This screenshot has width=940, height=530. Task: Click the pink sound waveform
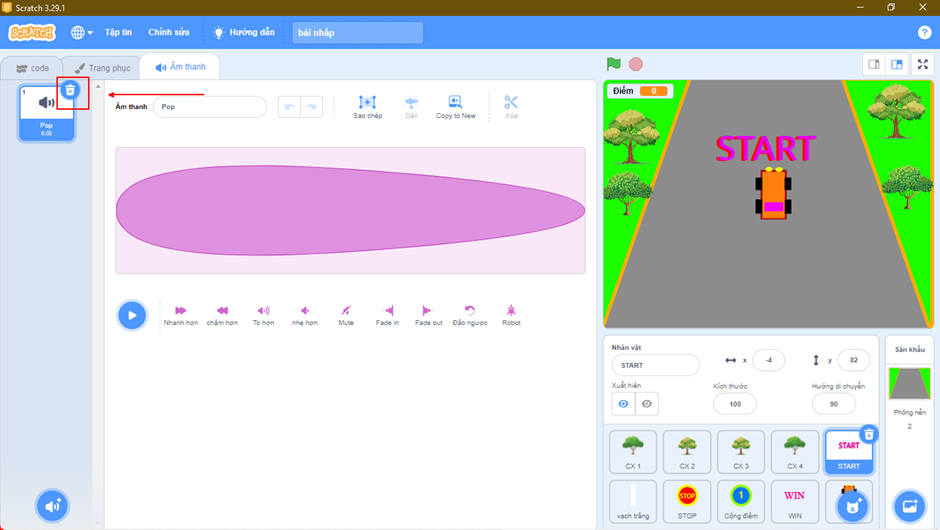click(x=351, y=210)
